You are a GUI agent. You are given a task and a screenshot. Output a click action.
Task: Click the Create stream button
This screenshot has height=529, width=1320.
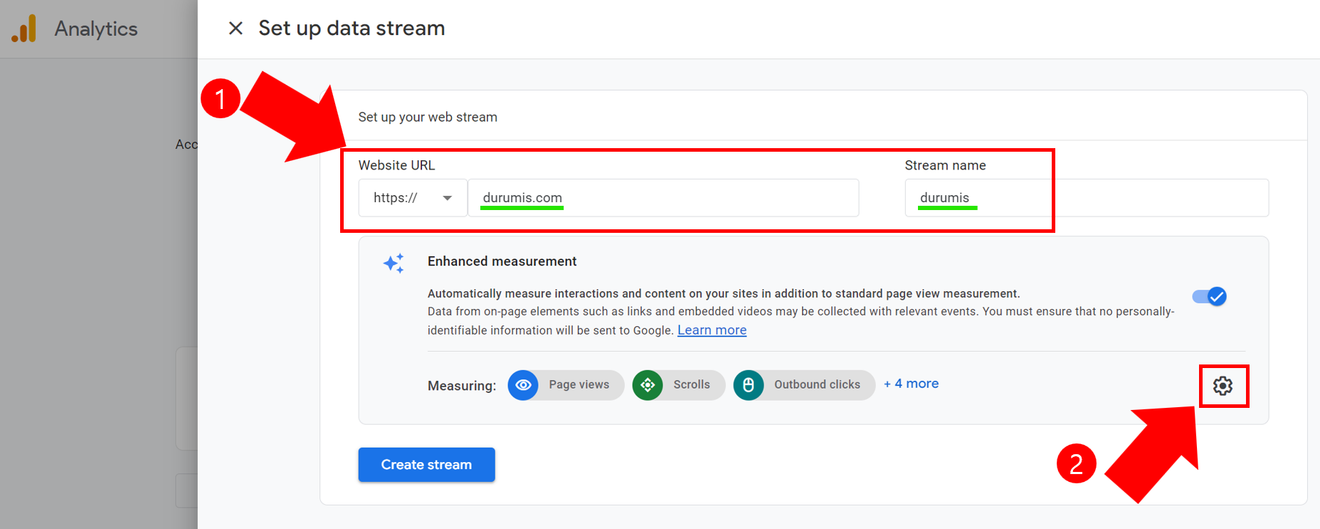[x=427, y=464]
